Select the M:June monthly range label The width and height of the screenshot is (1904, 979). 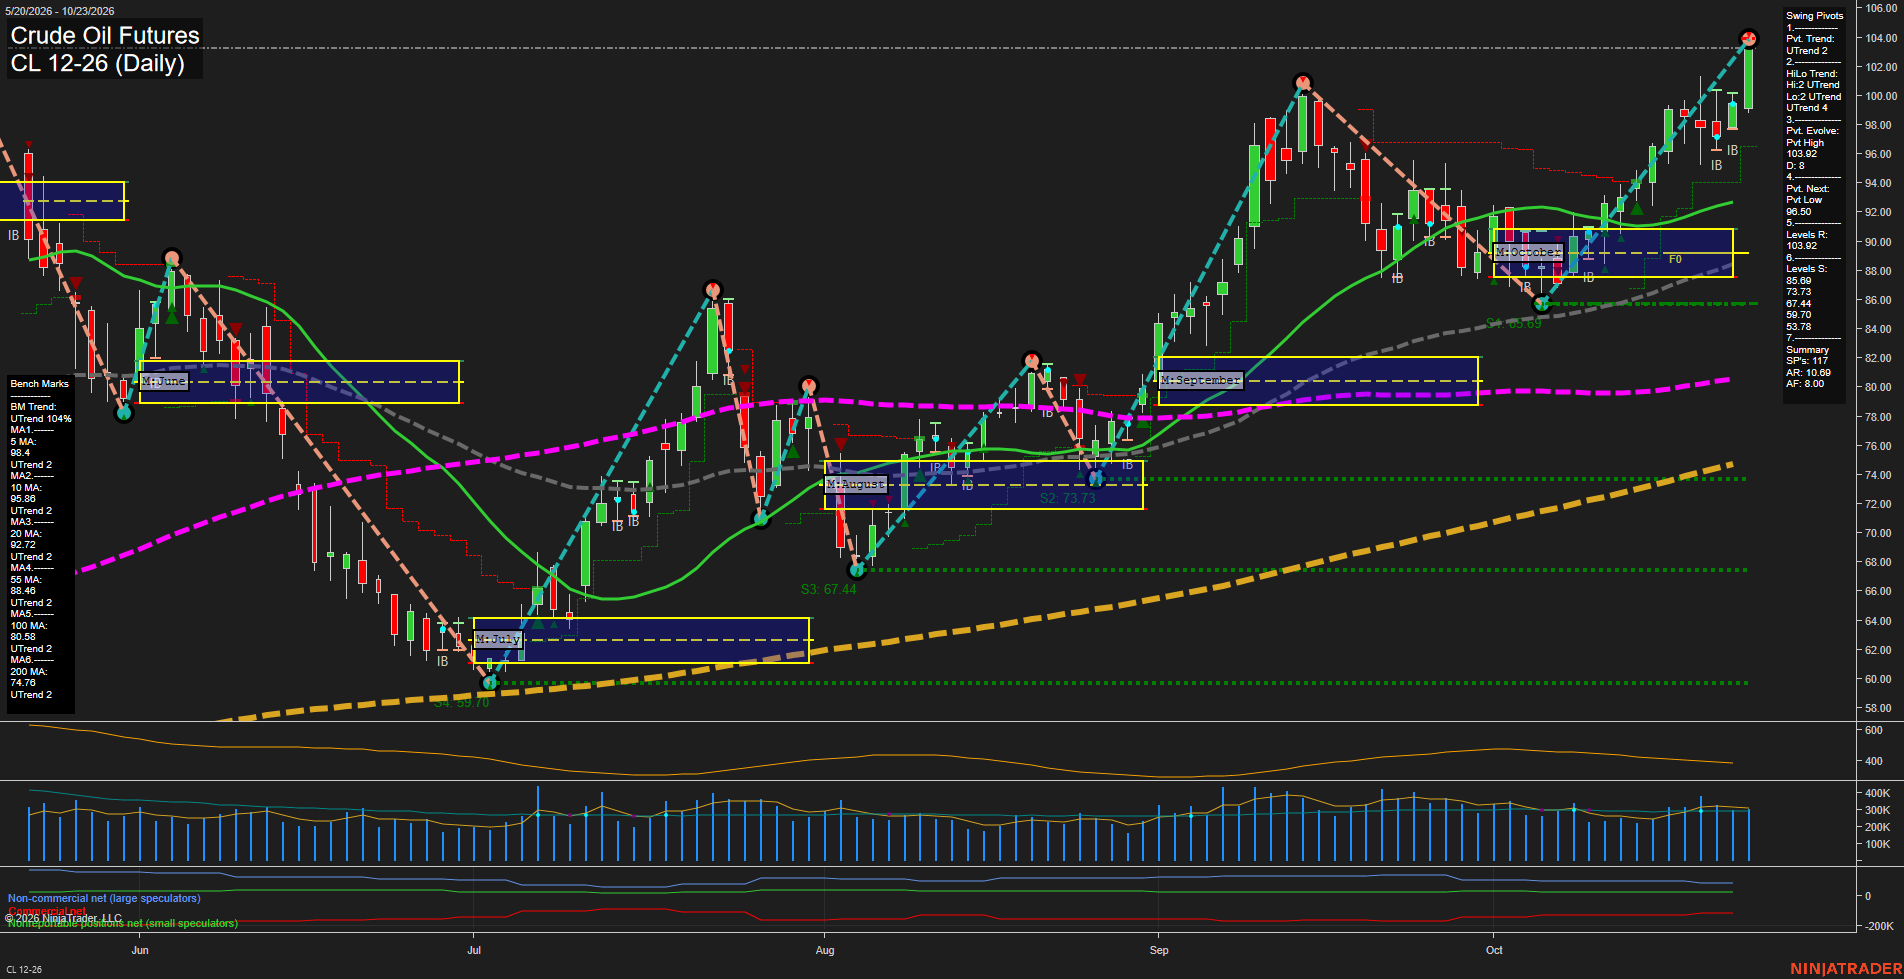tap(164, 382)
